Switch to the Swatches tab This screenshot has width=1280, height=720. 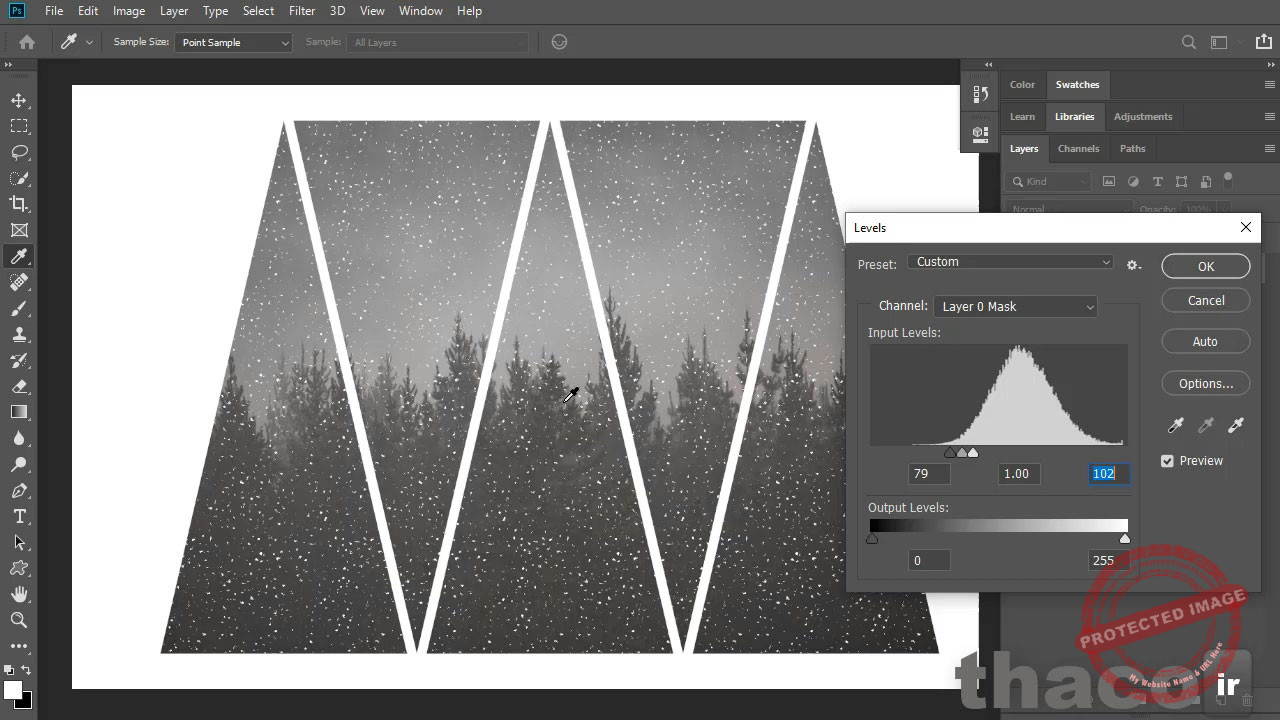click(1078, 84)
